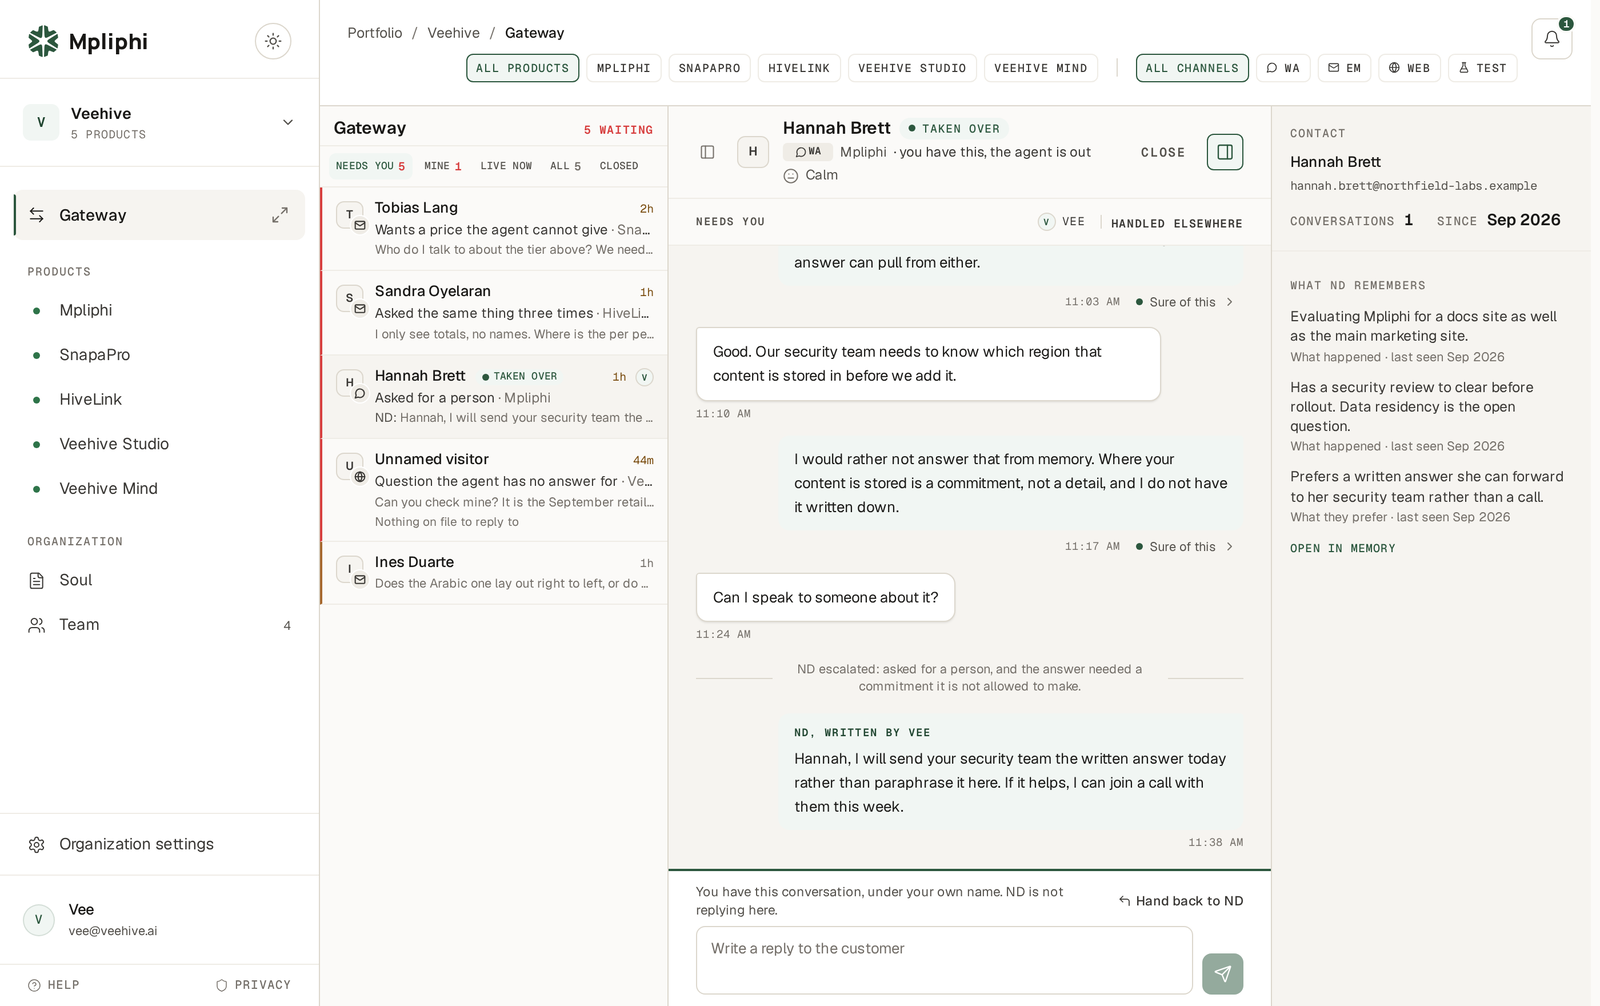The image size is (1600, 1006).
Task: Toggle the contact details panel icon
Action: tap(1225, 152)
